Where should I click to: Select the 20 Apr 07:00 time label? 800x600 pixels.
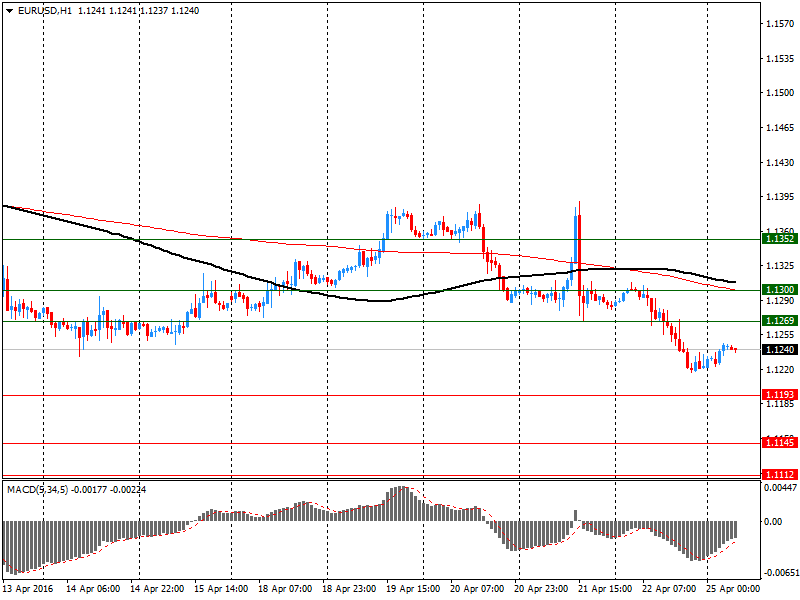[x=477, y=589]
